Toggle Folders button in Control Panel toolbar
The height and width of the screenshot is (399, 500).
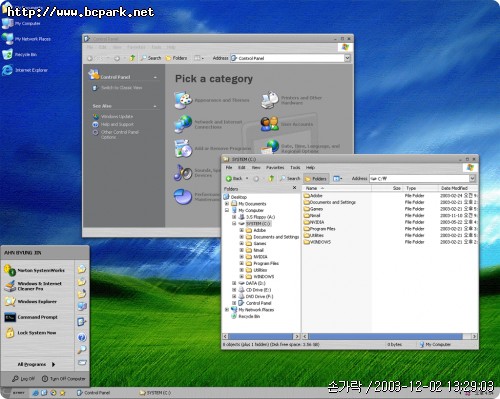[x=176, y=58]
